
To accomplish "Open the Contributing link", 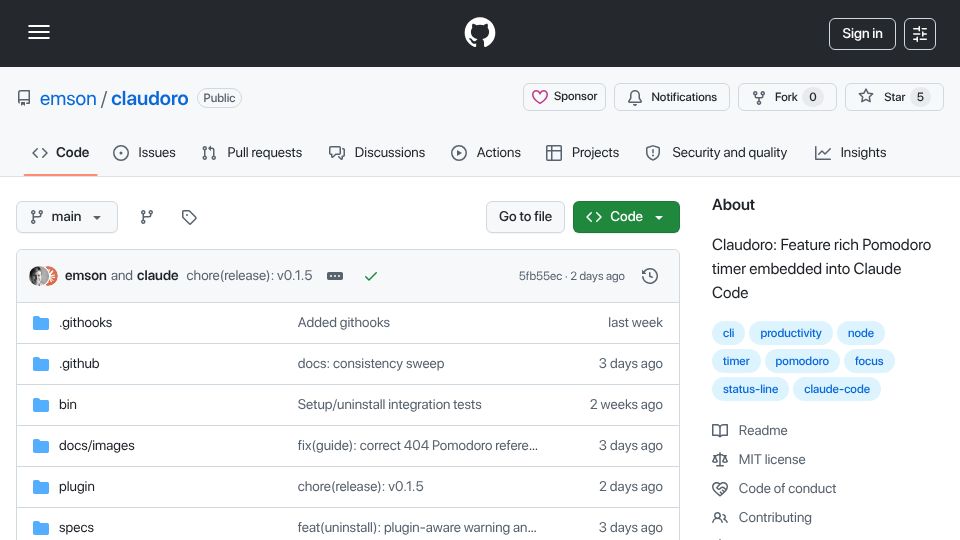I will (762, 518).
